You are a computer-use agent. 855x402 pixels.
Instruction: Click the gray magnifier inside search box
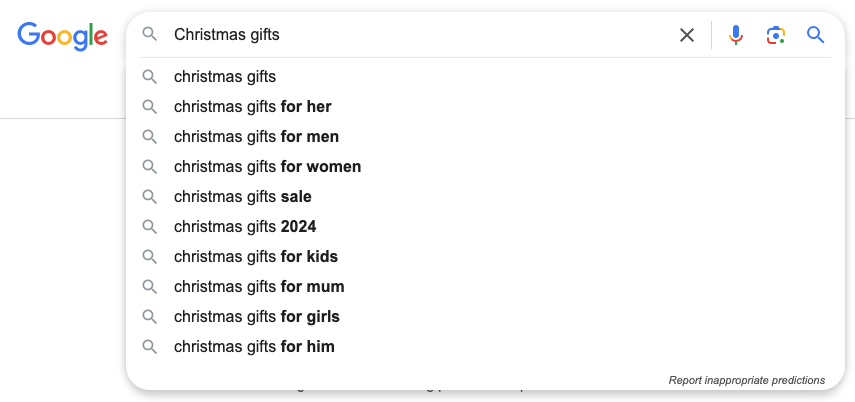(x=150, y=35)
